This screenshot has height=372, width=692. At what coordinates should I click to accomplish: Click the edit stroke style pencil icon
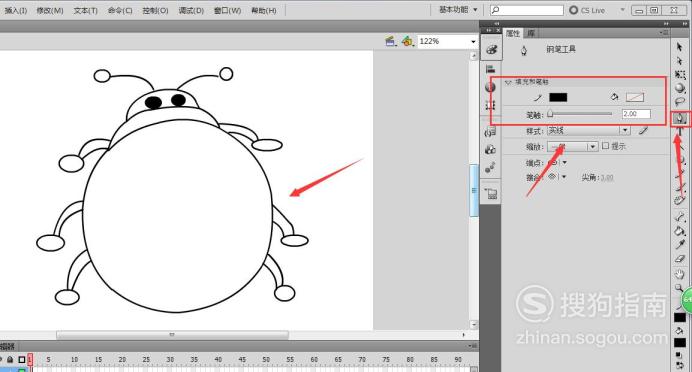pyautogui.click(x=643, y=130)
